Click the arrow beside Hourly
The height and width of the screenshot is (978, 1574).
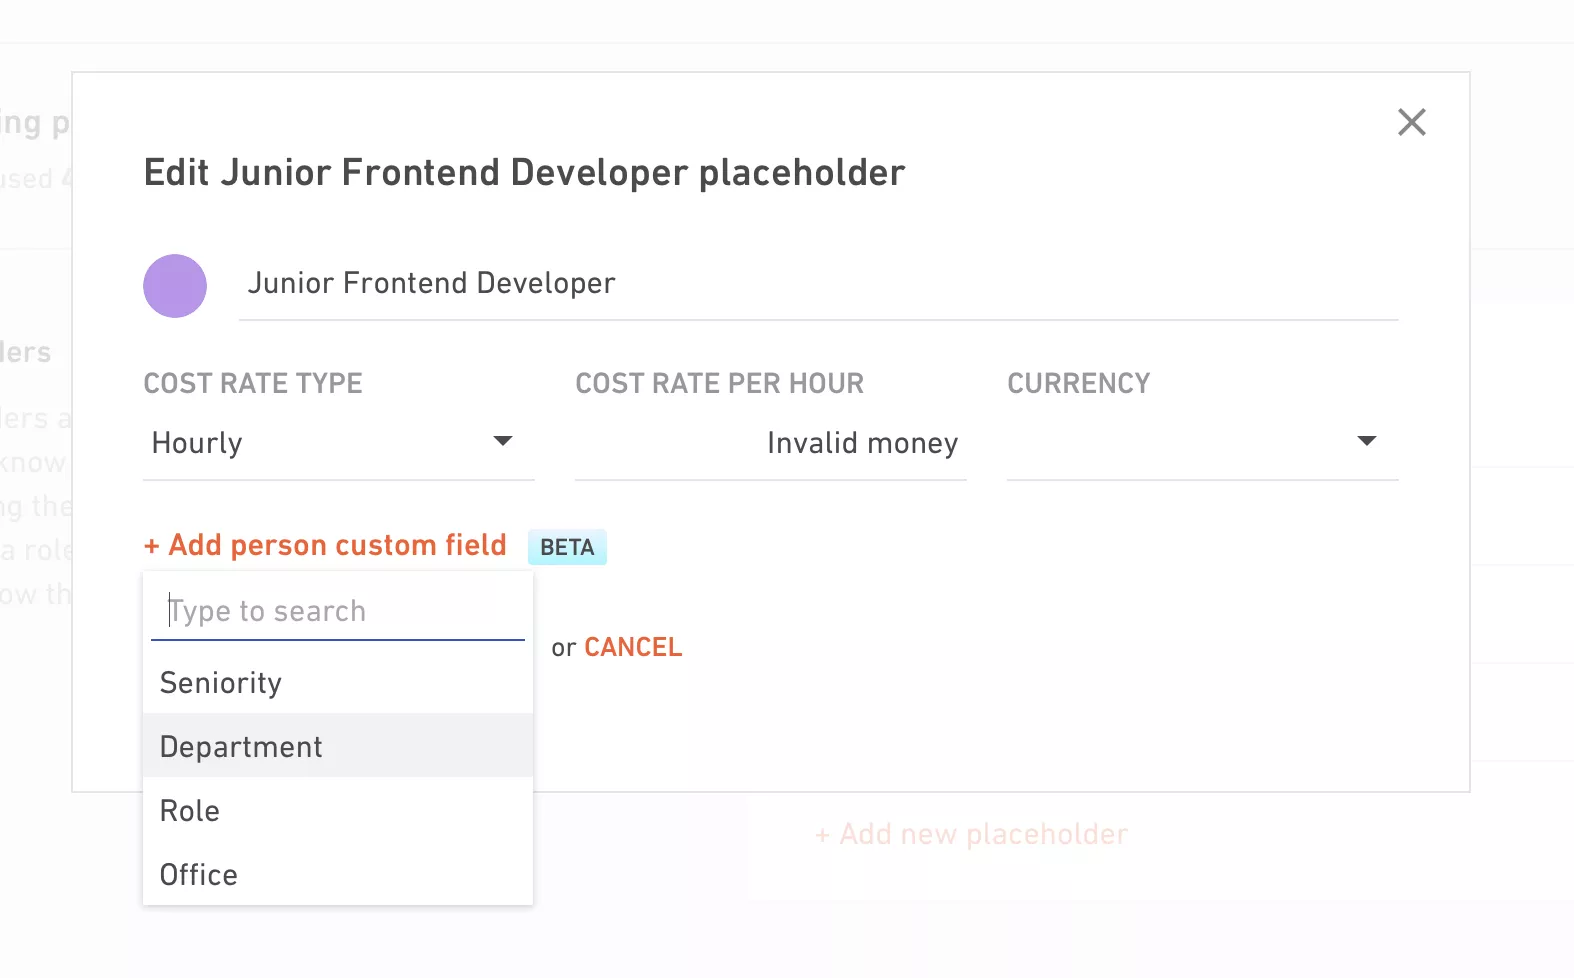coord(503,441)
